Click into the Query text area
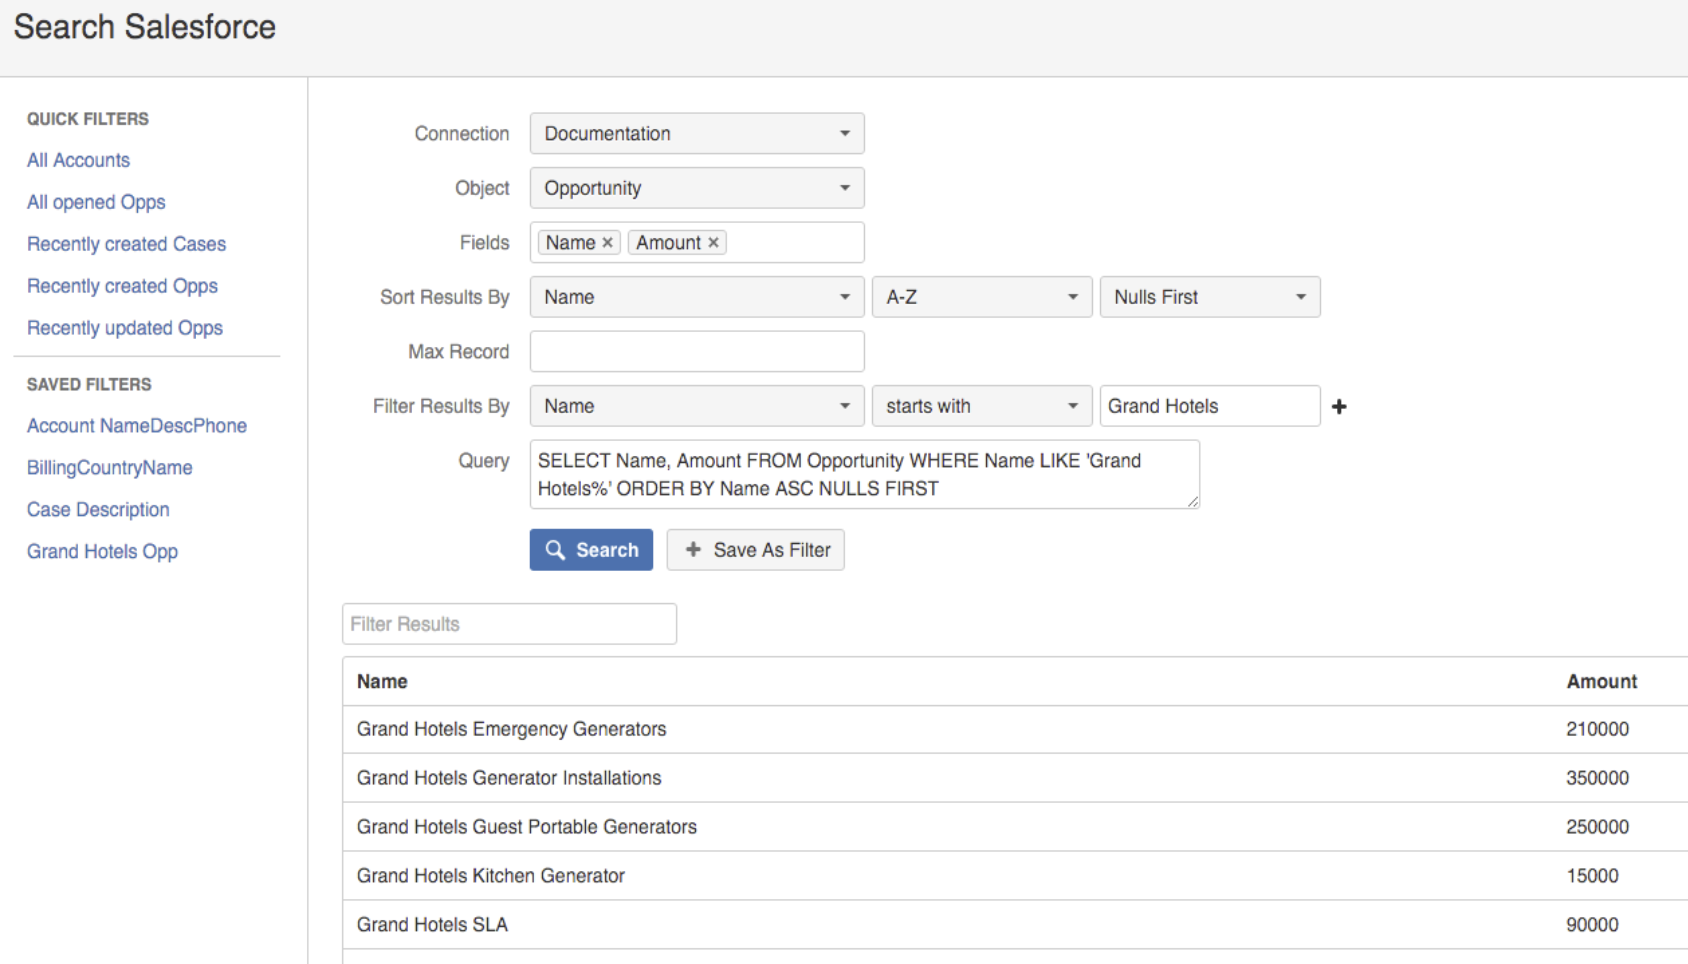The width and height of the screenshot is (1688, 964). (x=864, y=474)
